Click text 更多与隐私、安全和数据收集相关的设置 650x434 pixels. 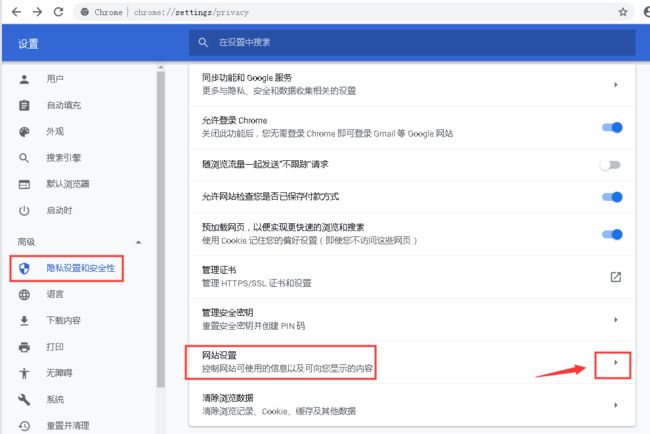coord(279,91)
